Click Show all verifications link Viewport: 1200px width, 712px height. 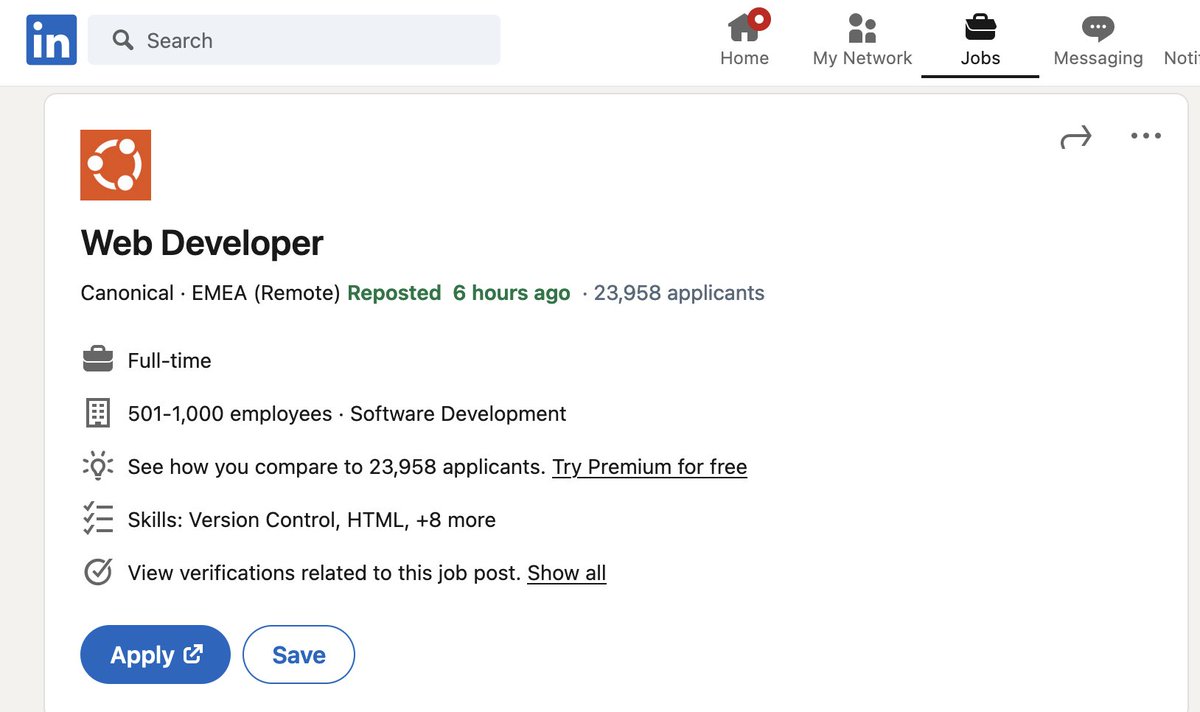click(567, 573)
